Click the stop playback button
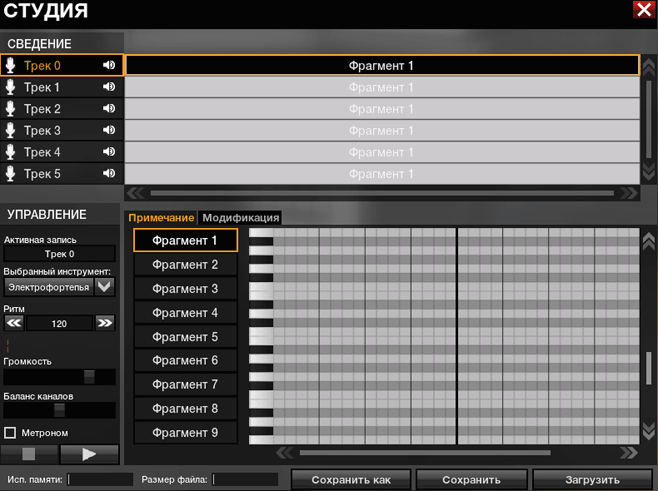The height and width of the screenshot is (491, 658). point(29,454)
